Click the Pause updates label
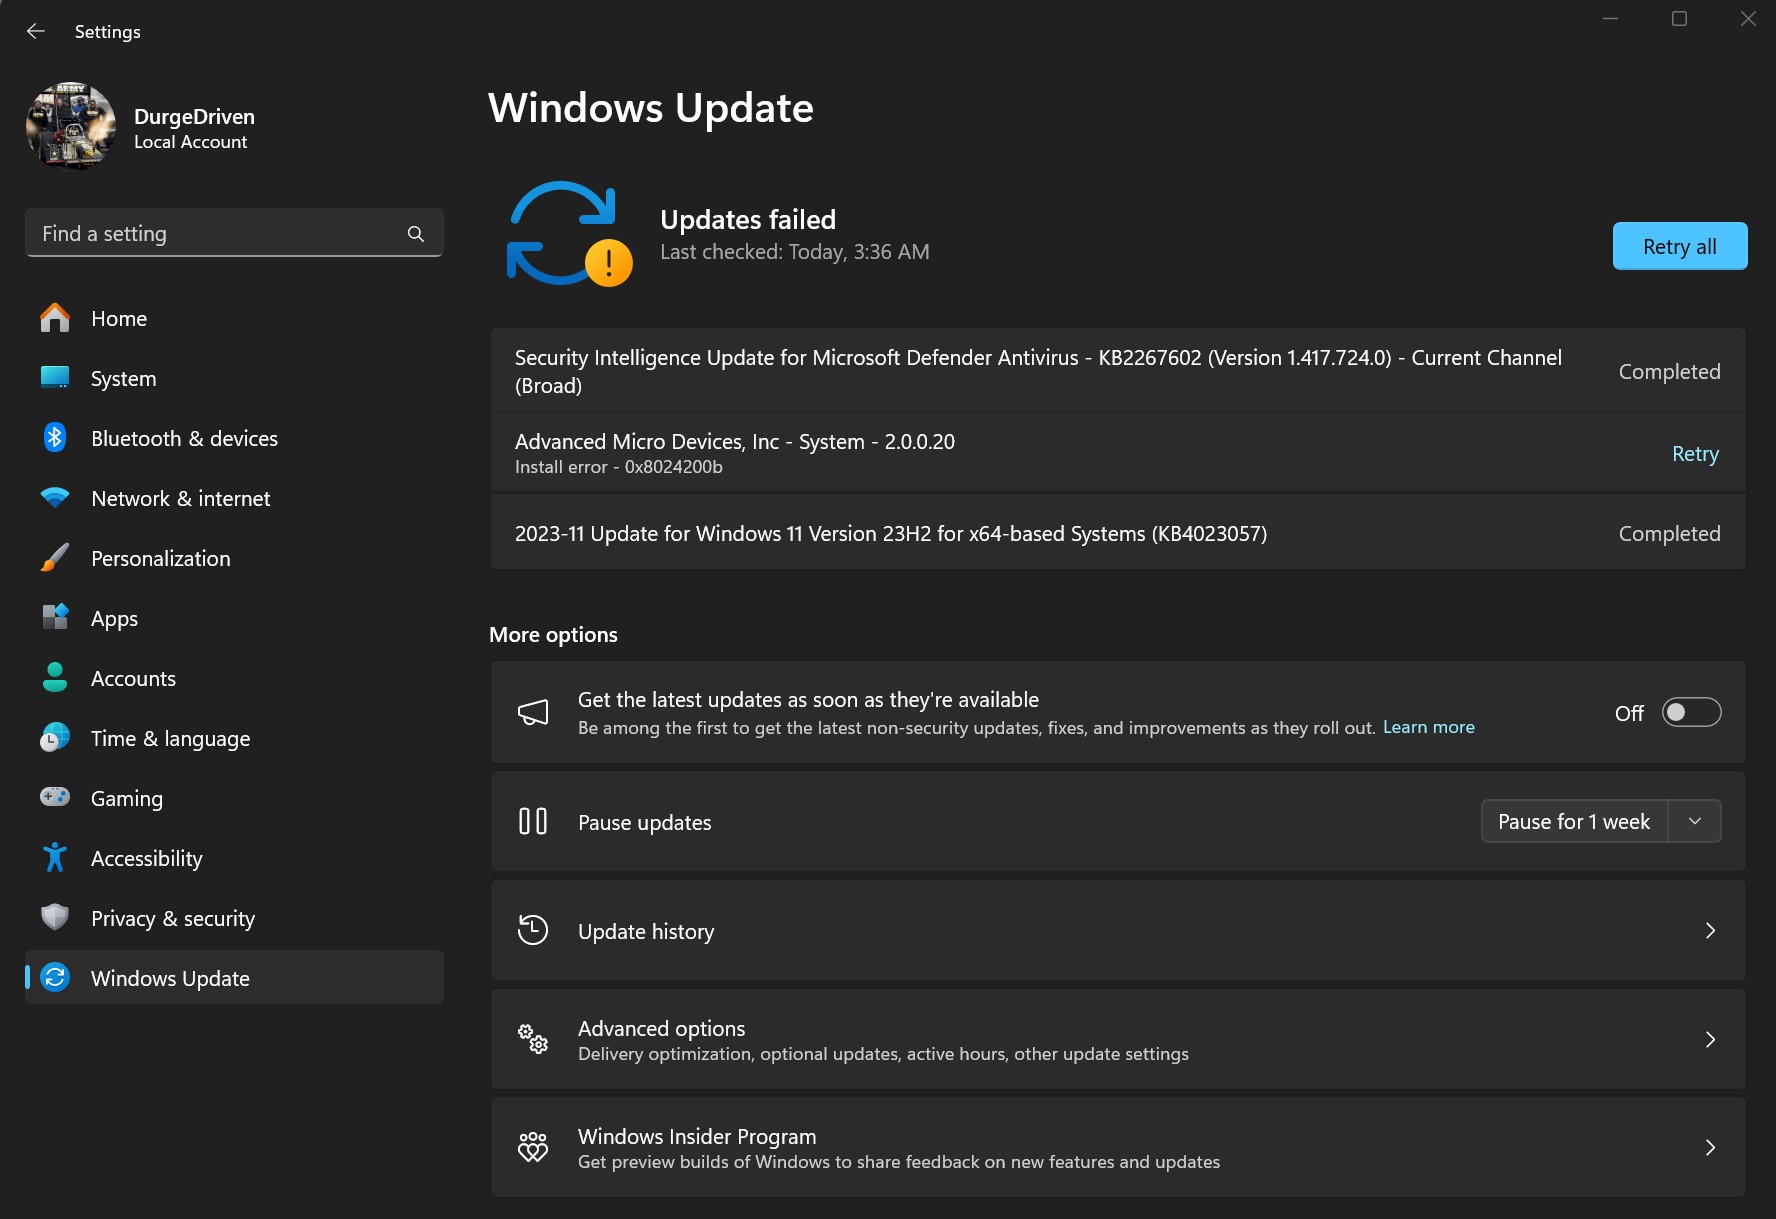The height and width of the screenshot is (1219, 1776). (644, 822)
